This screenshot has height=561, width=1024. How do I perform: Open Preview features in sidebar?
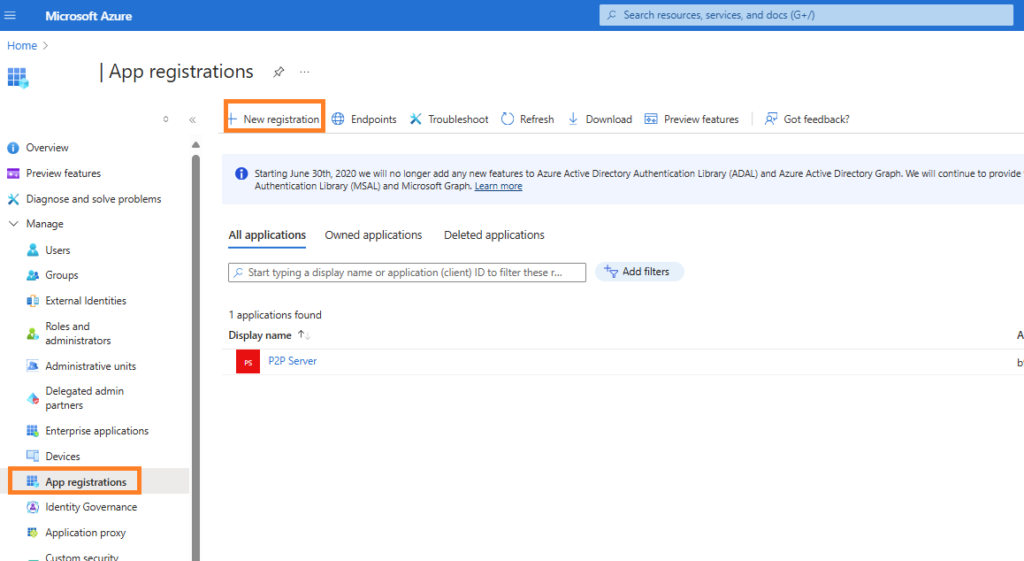(x=63, y=174)
